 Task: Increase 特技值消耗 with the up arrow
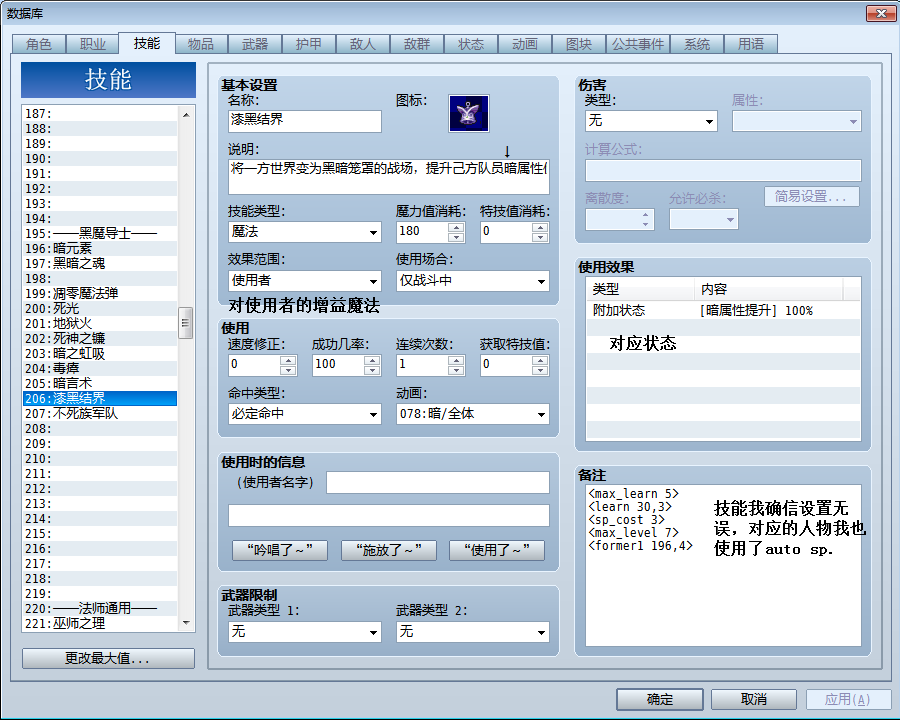[540, 227]
